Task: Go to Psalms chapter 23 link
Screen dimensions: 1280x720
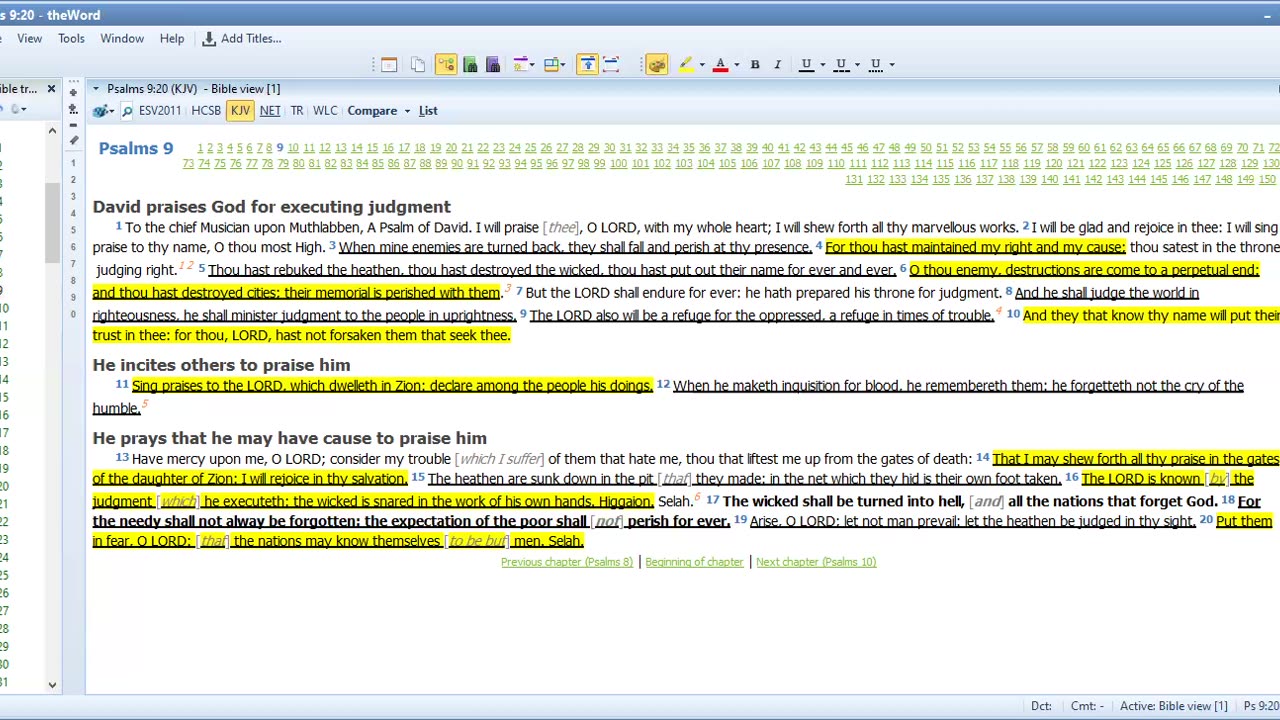Action: [499, 148]
